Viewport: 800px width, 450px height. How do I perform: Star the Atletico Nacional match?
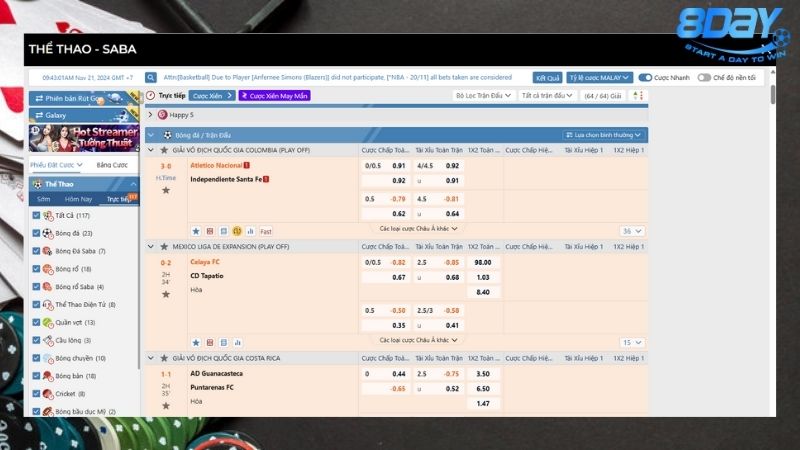(x=166, y=190)
